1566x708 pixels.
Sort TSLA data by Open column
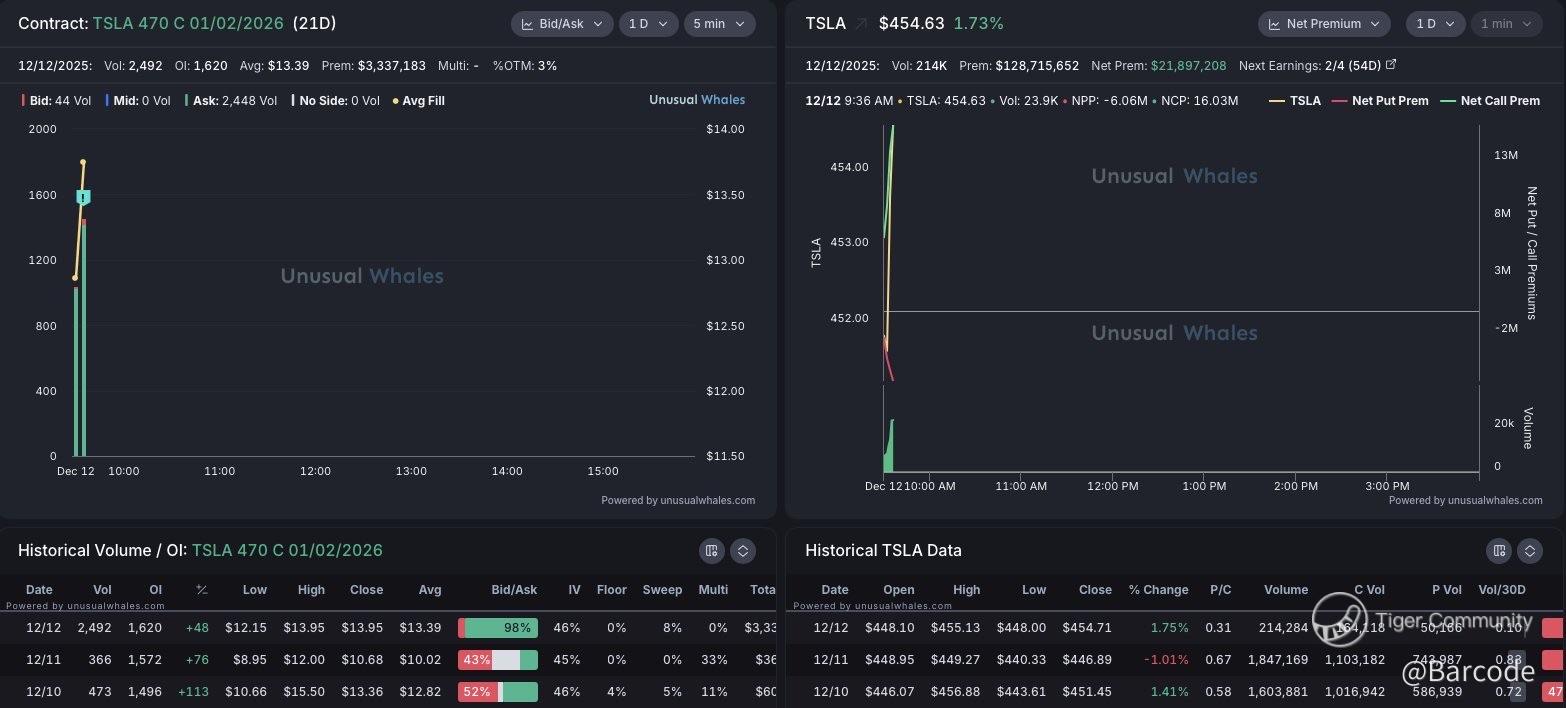click(x=899, y=590)
